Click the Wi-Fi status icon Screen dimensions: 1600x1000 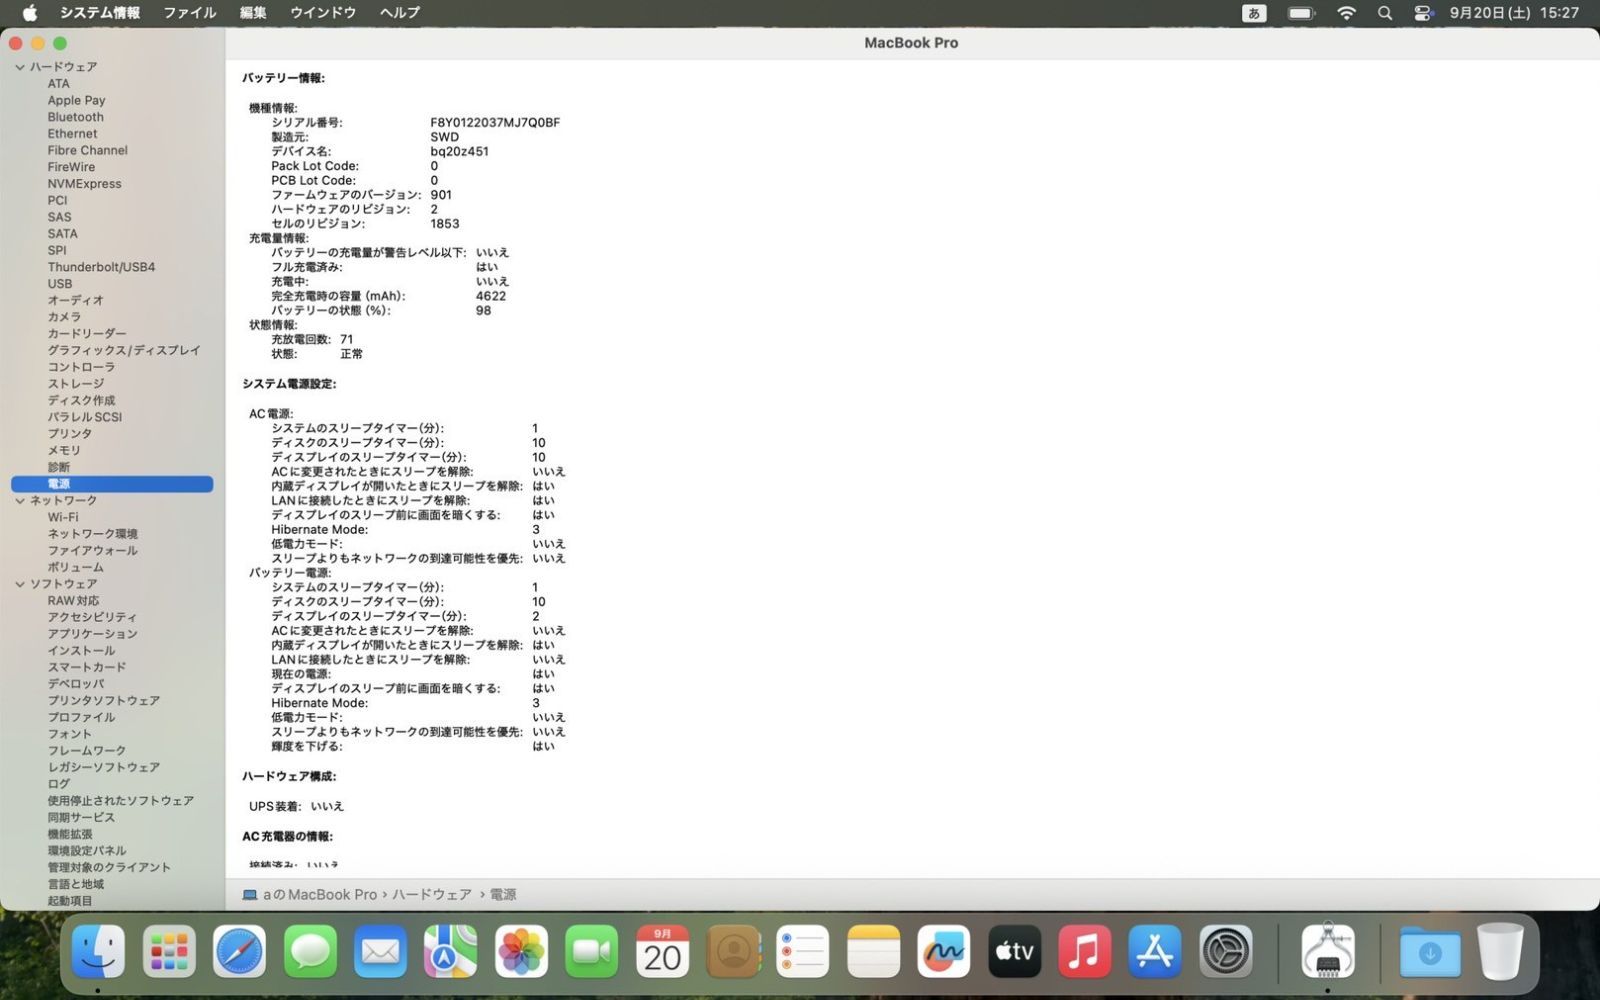click(1346, 13)
